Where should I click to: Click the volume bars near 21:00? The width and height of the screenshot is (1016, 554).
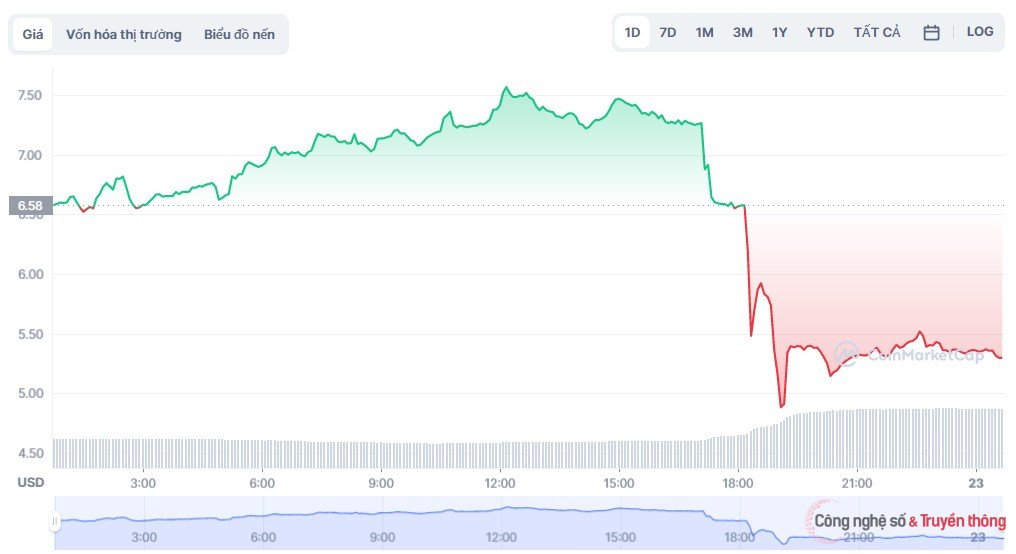[857, 438]
